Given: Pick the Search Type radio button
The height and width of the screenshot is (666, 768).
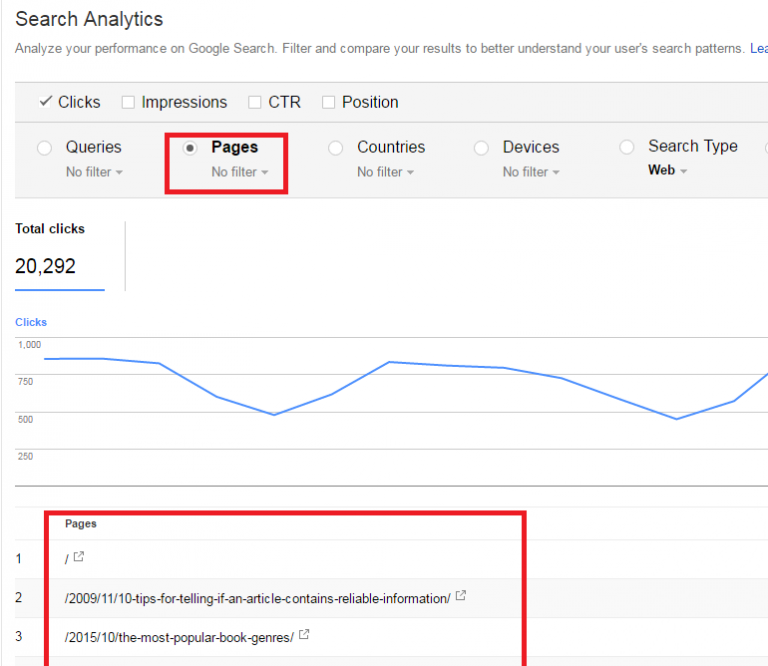Looking at the screenshot, I should [x=627, y=147].
